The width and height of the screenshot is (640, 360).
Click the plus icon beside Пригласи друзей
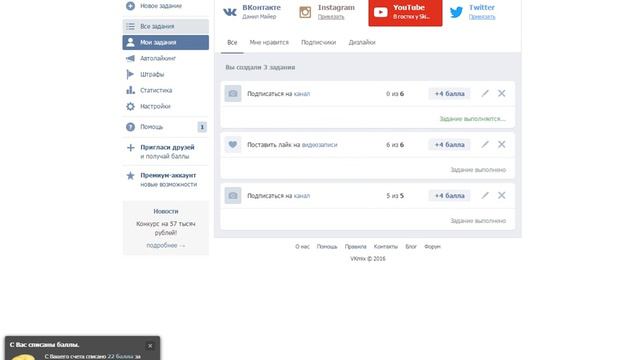pos(130,147)
